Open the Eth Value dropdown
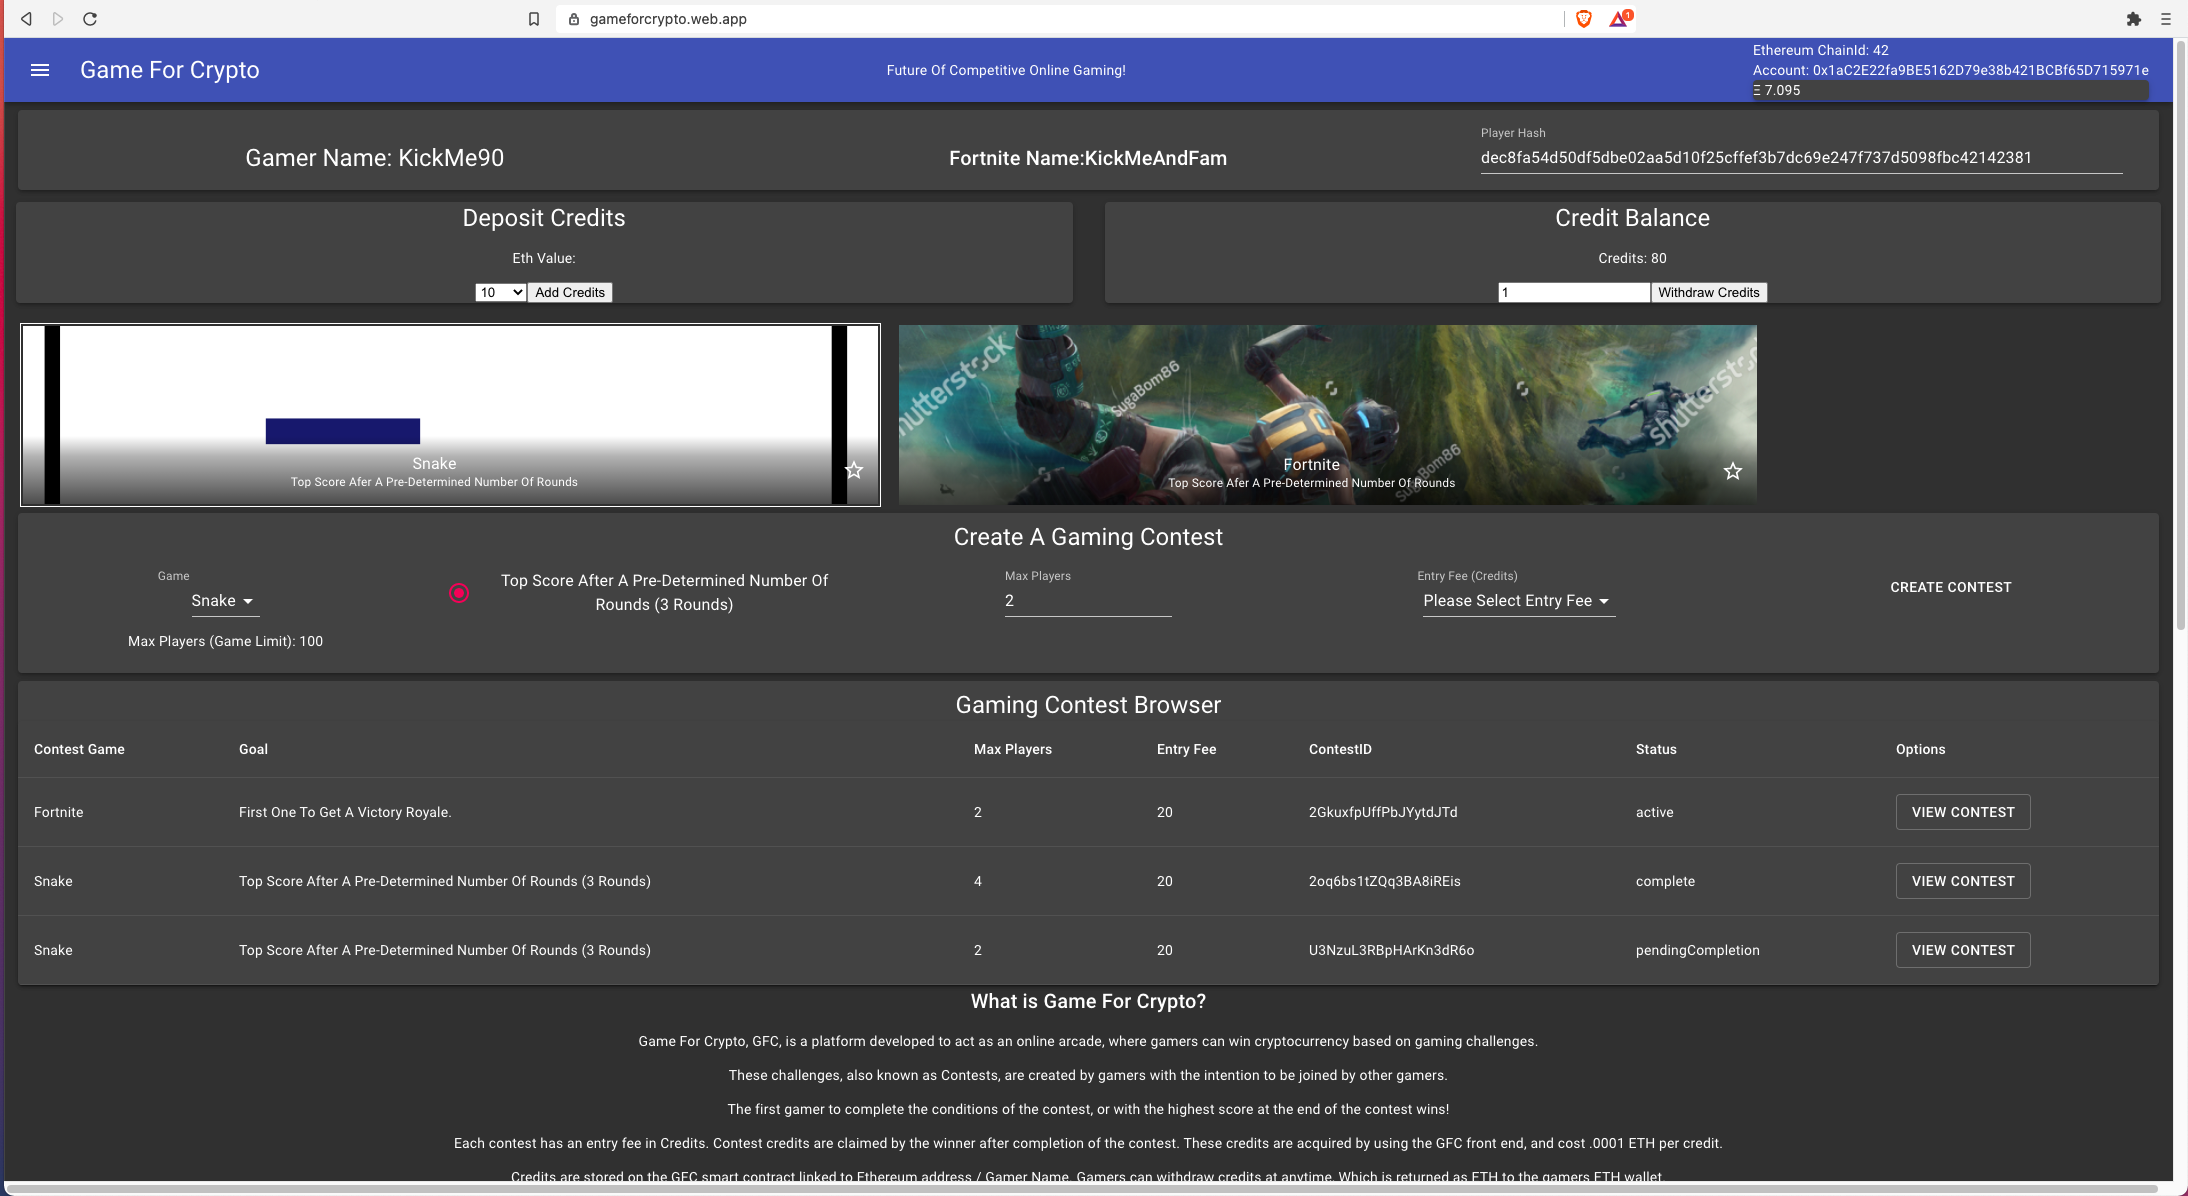The image size is (2188, 1196). [500, 293]
